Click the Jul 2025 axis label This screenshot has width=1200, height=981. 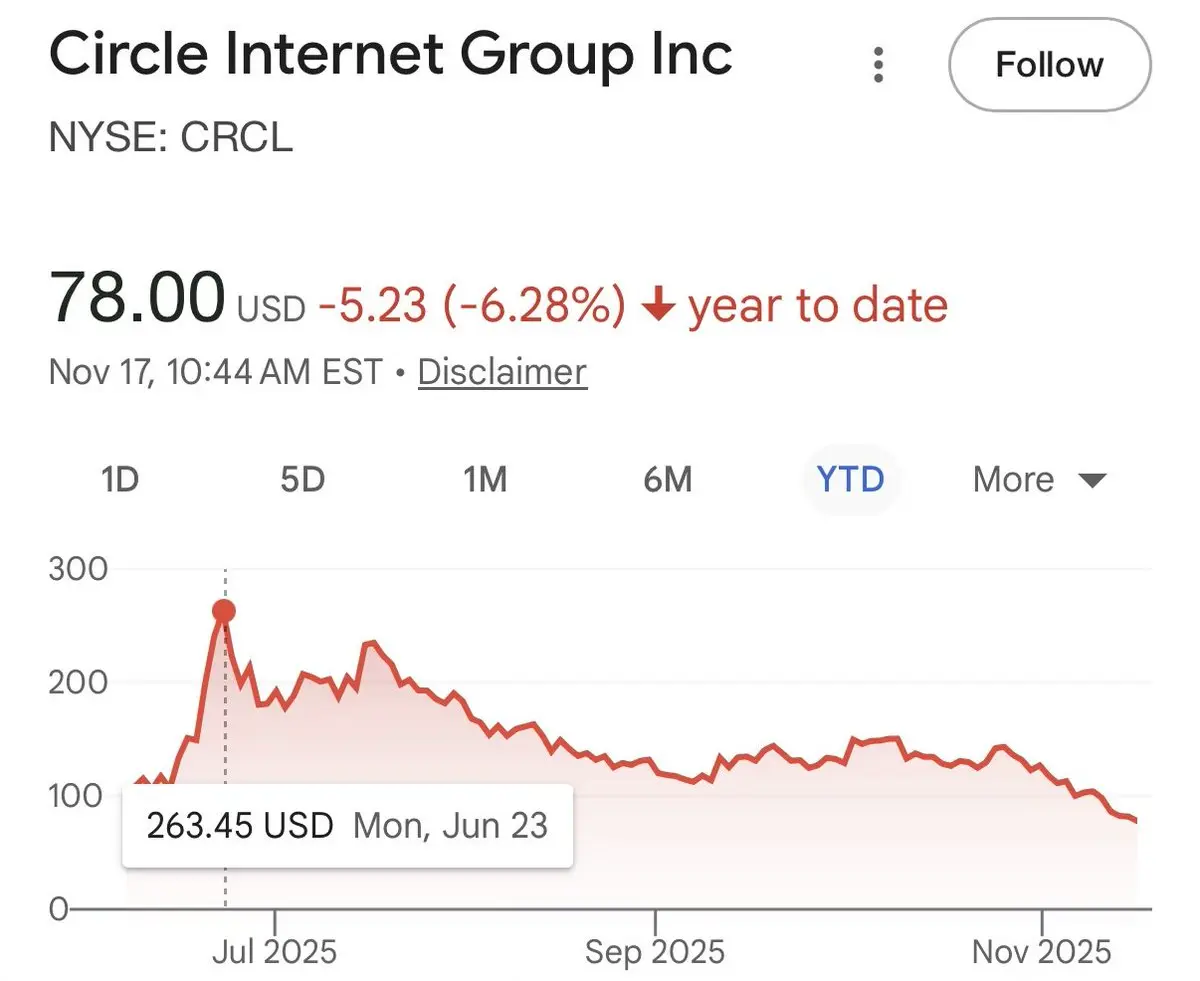point(274,951)
